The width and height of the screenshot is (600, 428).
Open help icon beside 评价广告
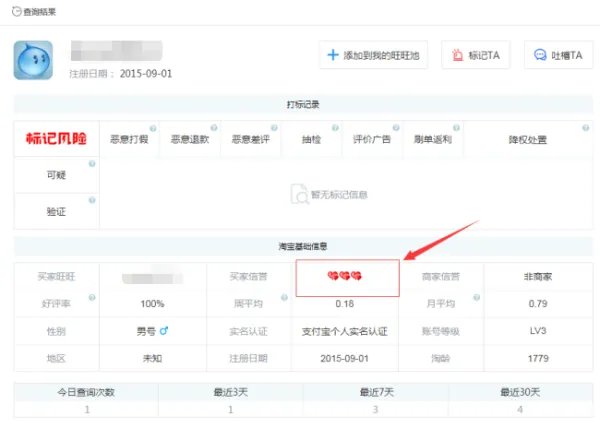point(396,128)
